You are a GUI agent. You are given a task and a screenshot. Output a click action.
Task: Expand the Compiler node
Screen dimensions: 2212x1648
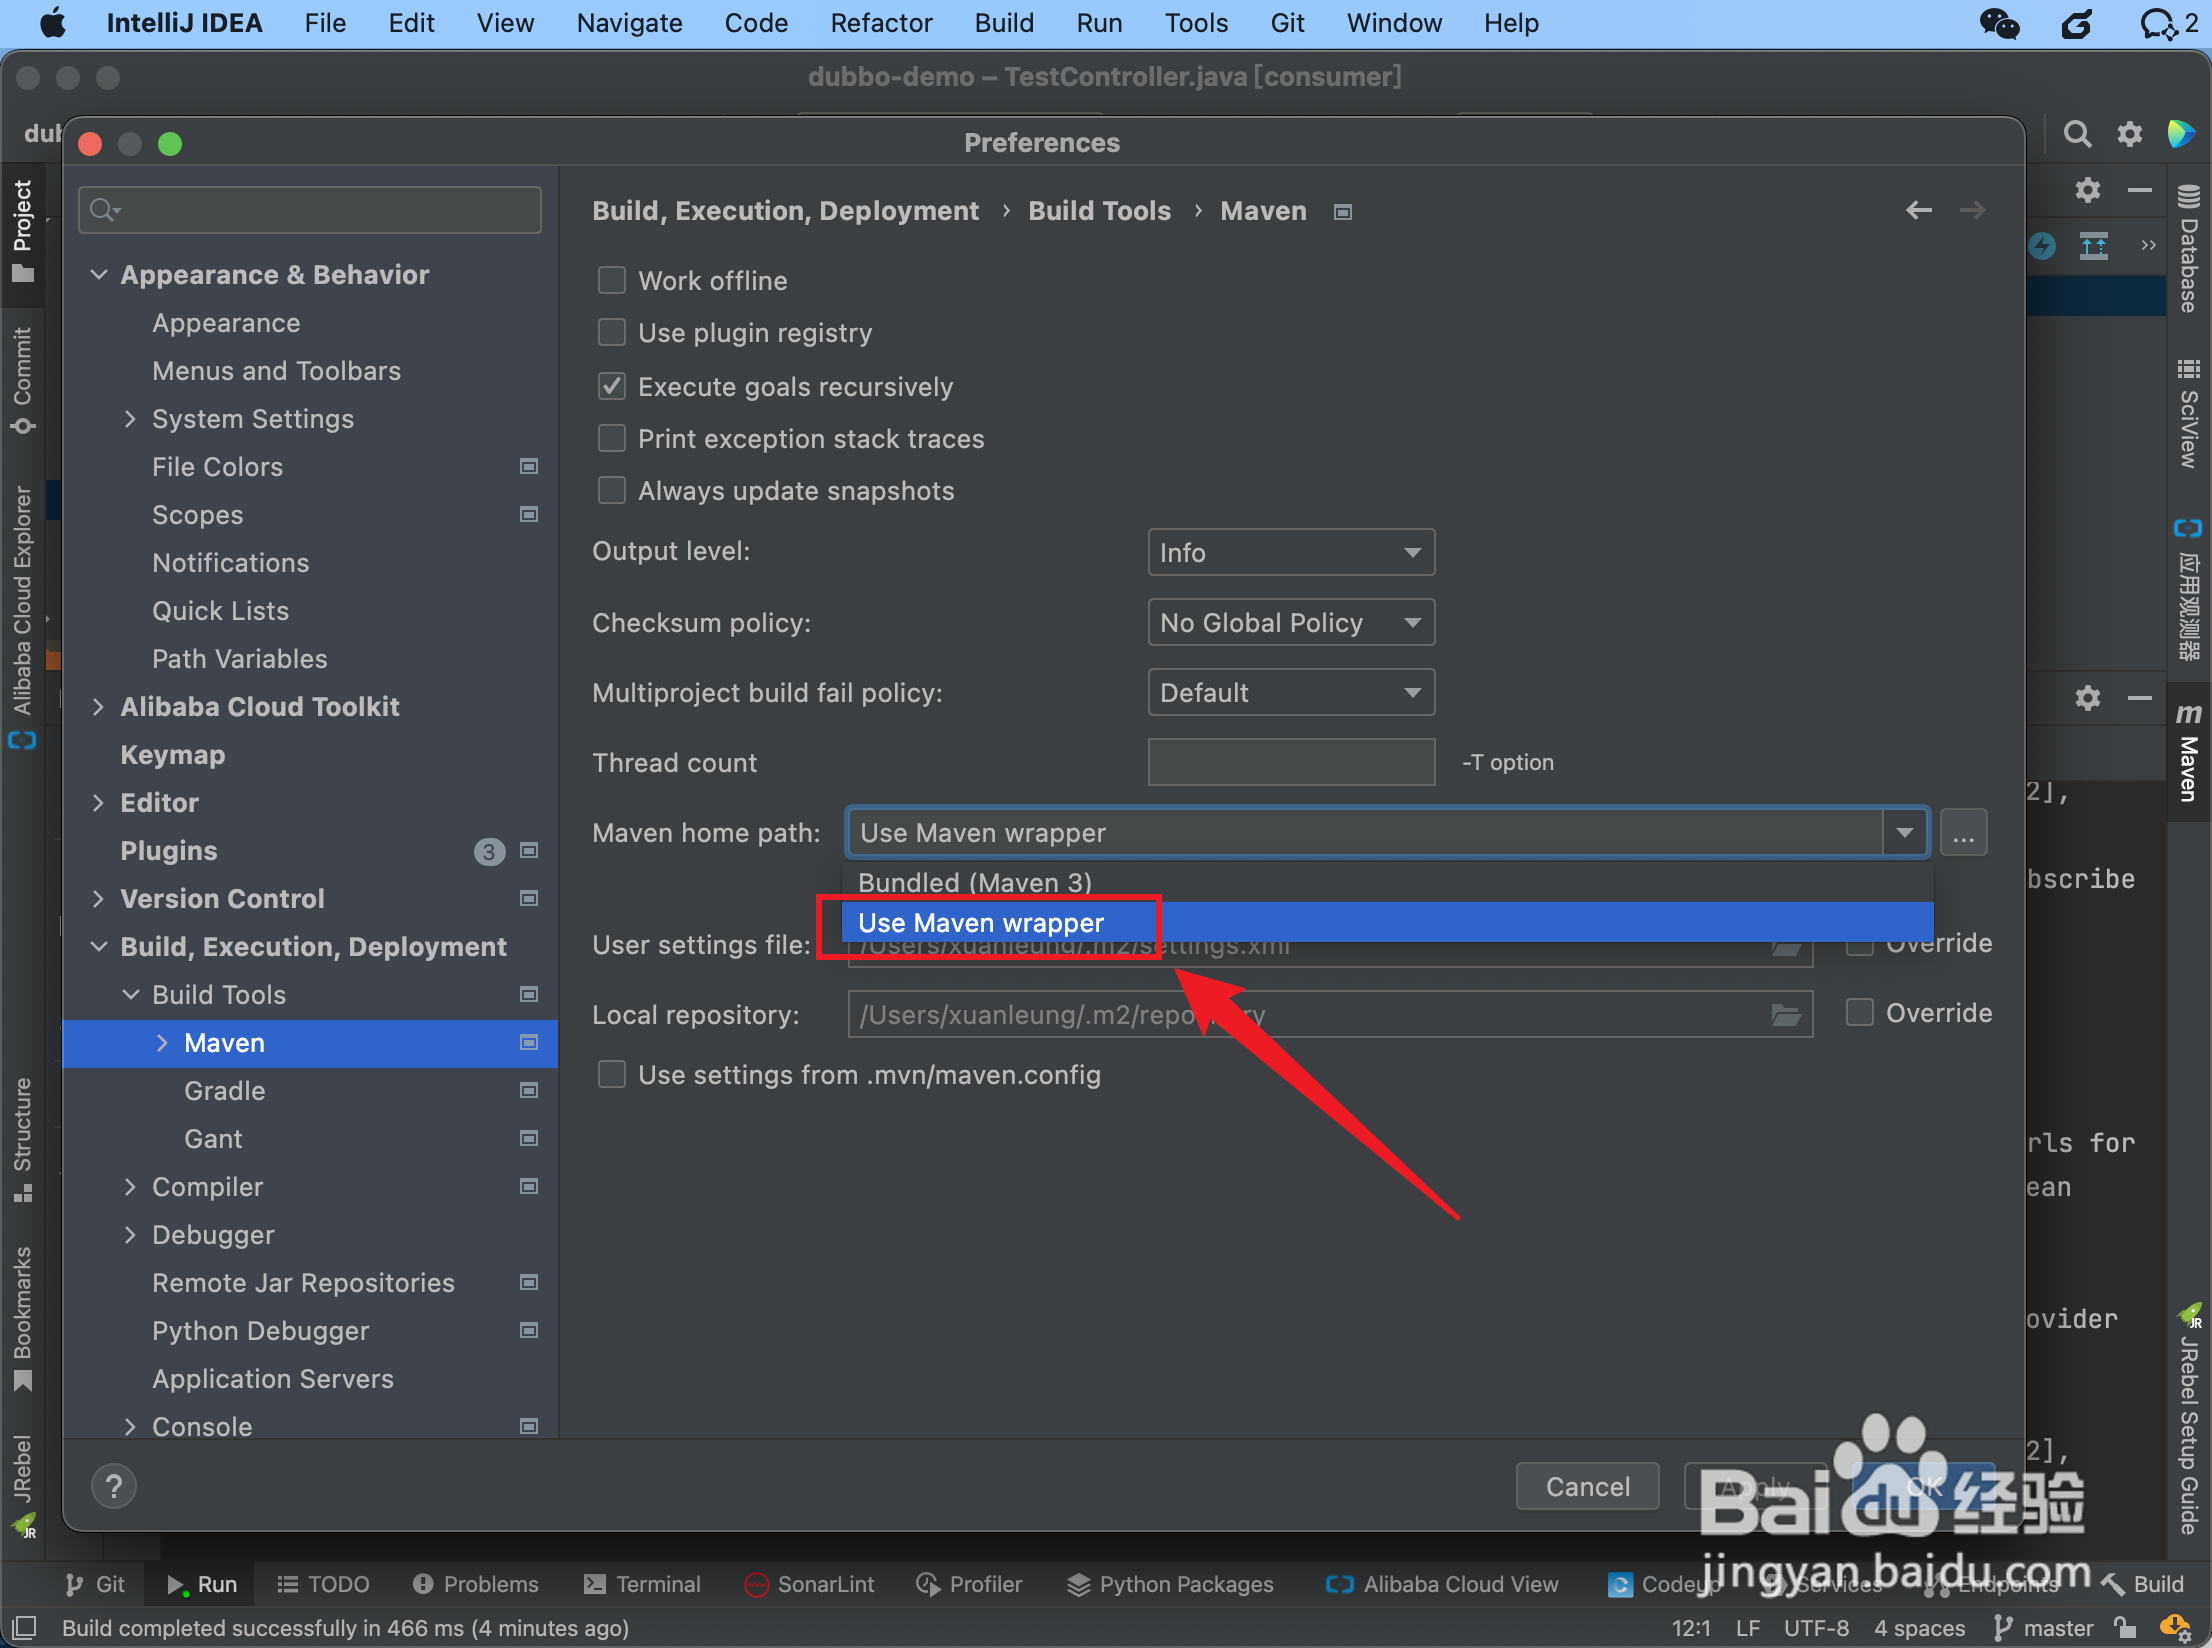[x=130, y=1186]
